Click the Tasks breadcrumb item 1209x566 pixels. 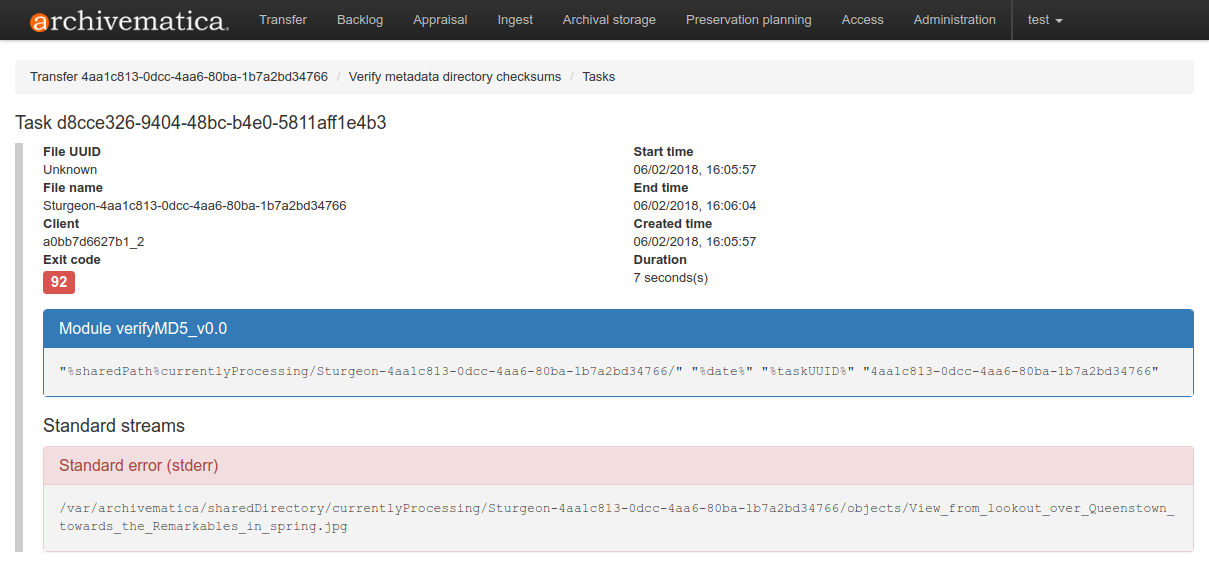[x=598, y=77]
